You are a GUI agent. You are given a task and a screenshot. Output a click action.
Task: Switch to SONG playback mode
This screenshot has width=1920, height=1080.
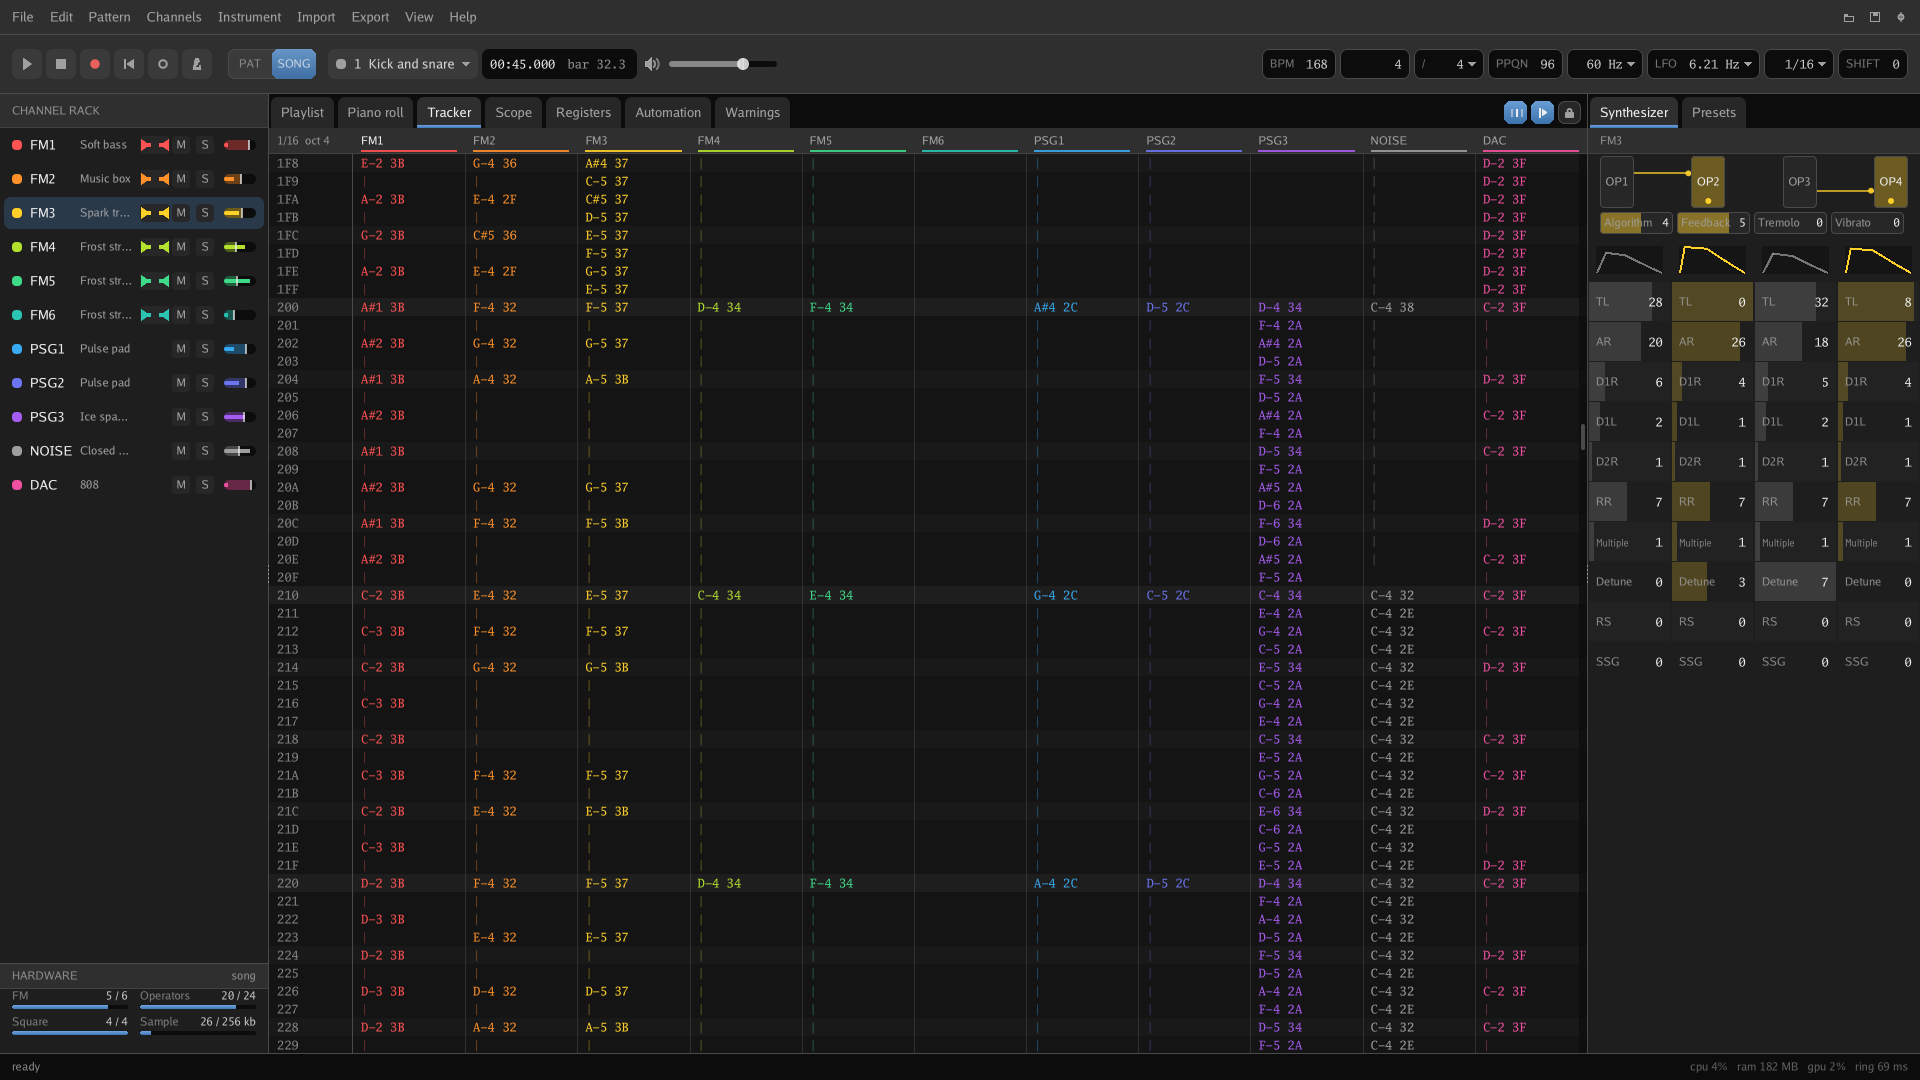pos(294,64)
